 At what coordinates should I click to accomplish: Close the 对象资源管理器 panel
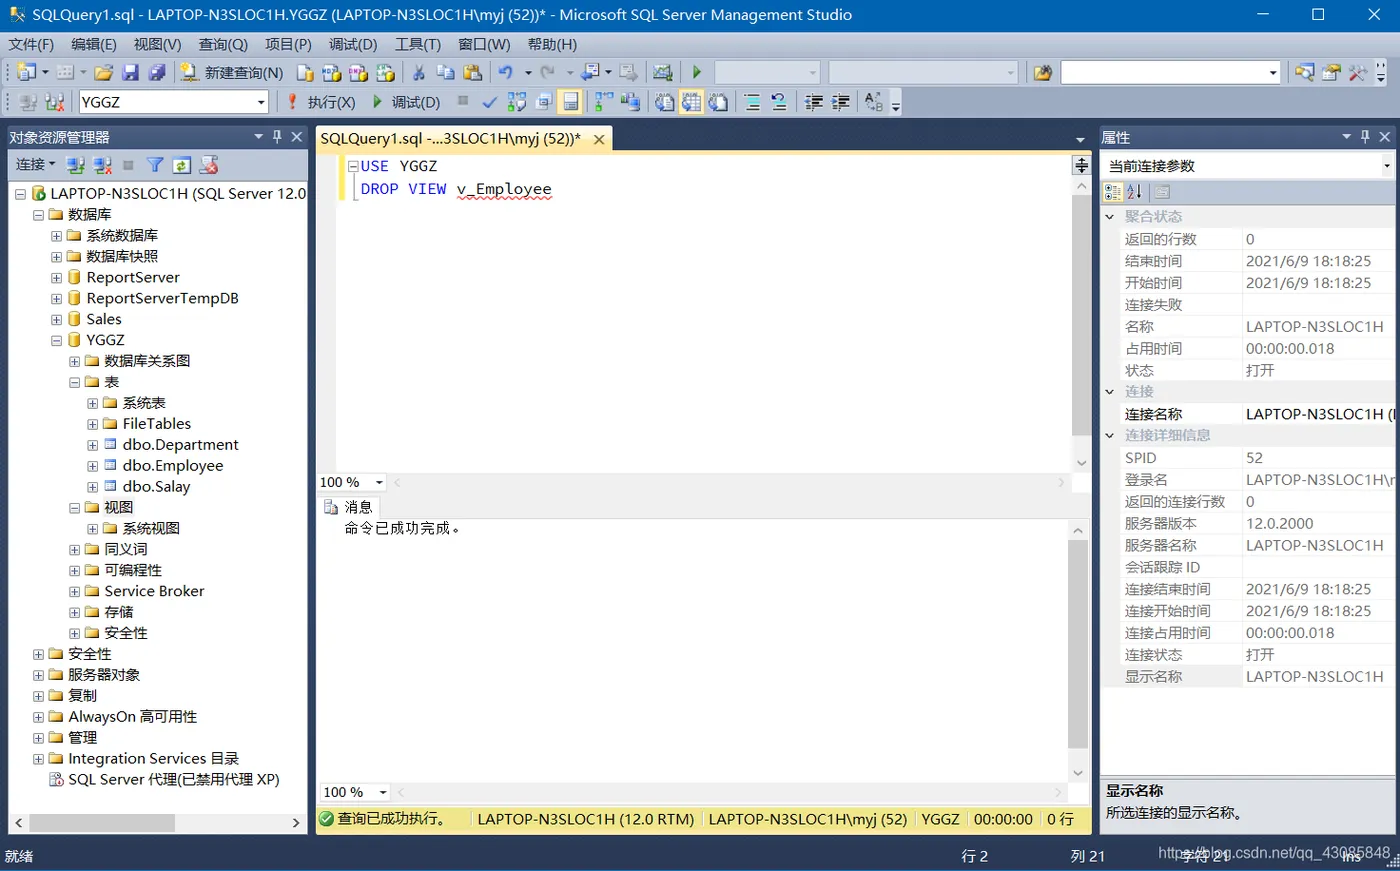pos(297,137)
